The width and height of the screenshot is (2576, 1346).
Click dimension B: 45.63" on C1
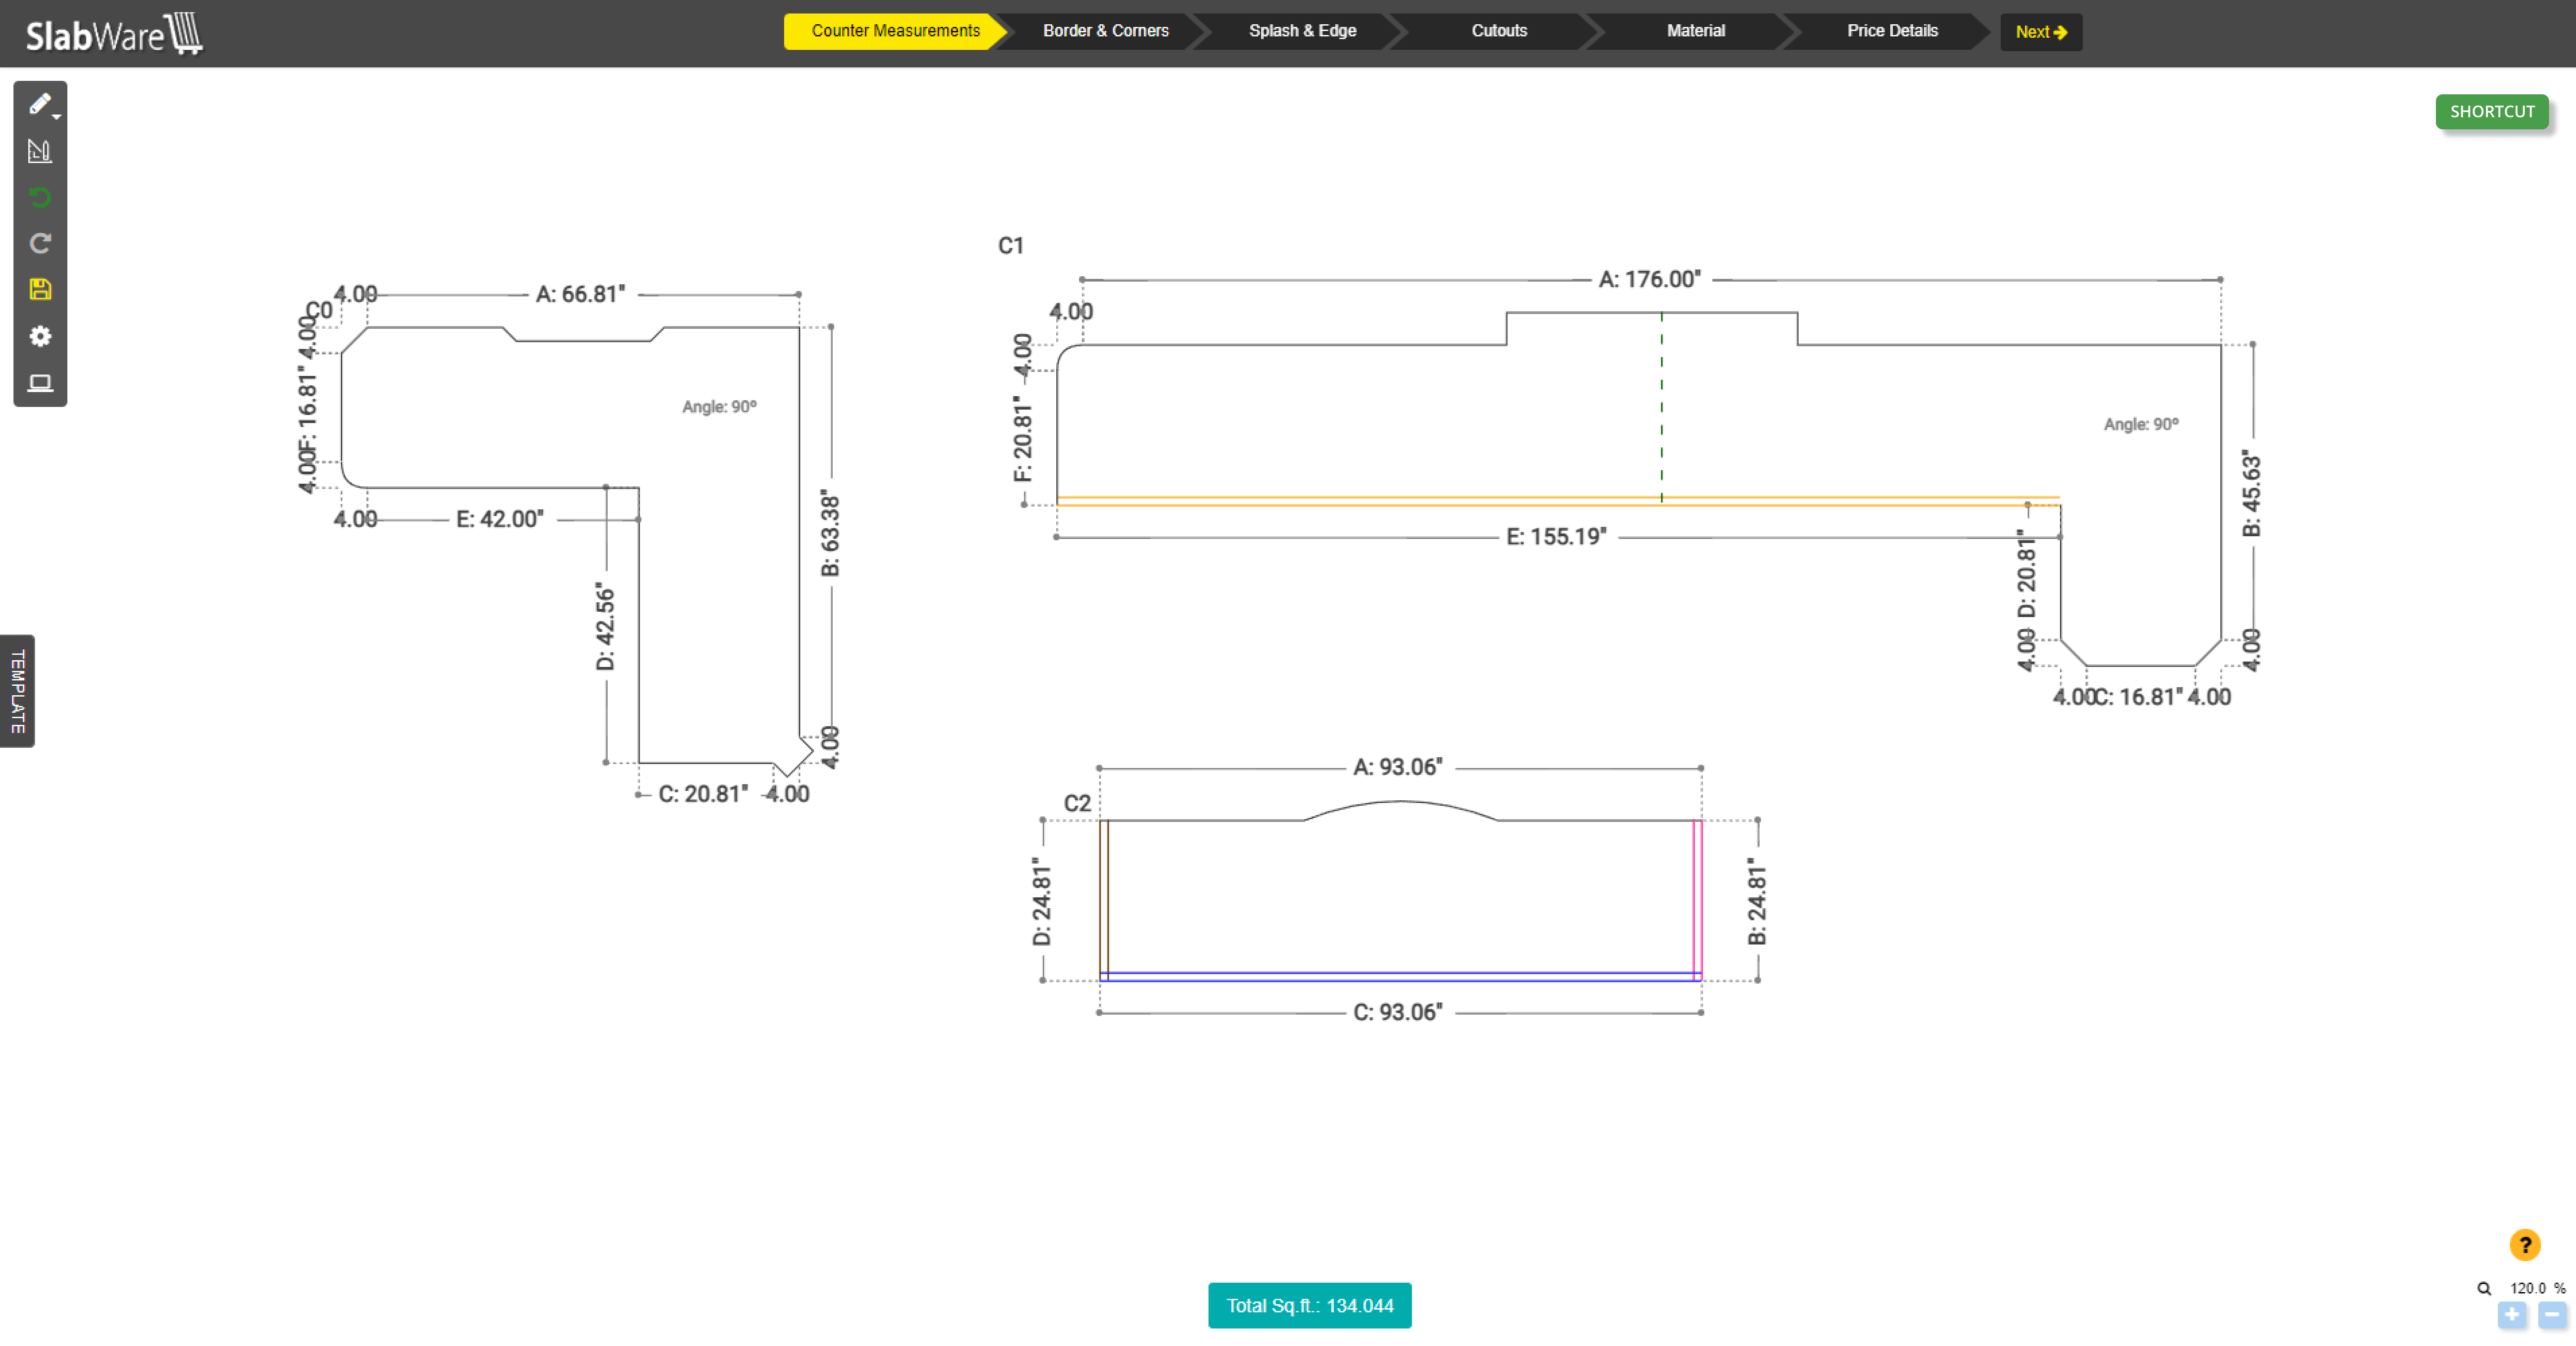[2251, 493]
